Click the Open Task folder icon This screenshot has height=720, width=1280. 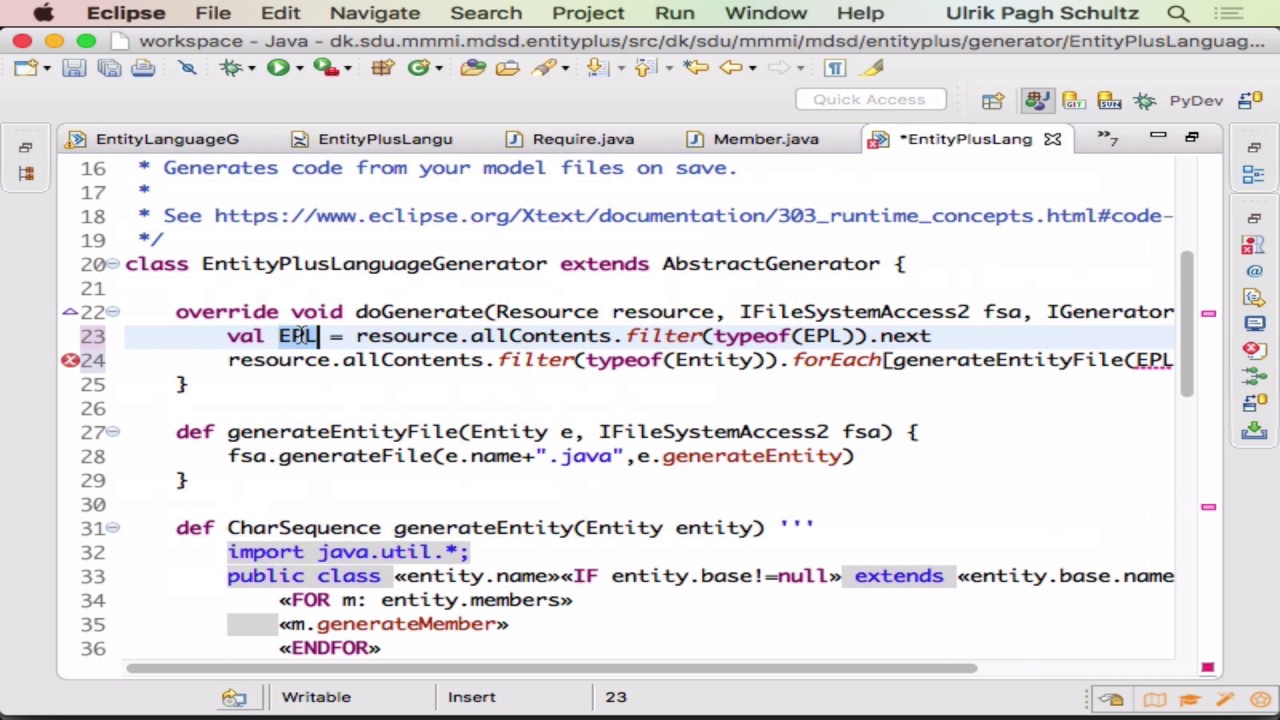point(507,68)
